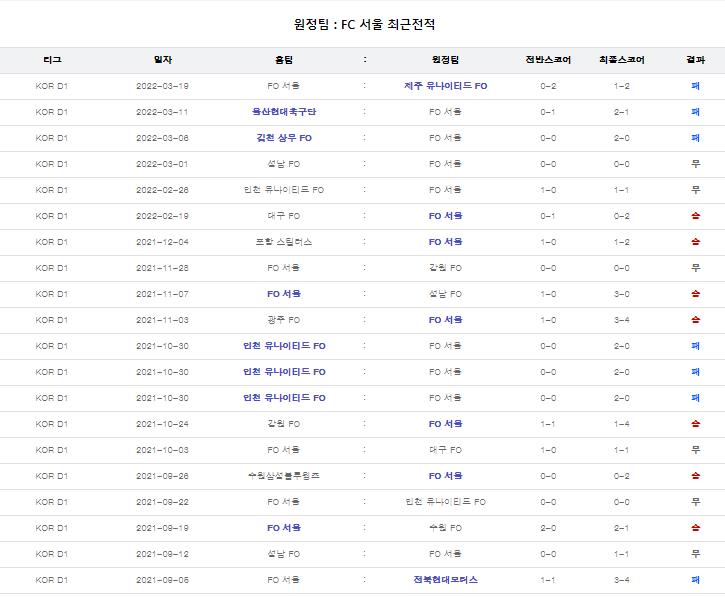Select half-time score 0-2 in the 2022-03-19 row
Viewport: 725px width, 597px height.
click(548, 86)
